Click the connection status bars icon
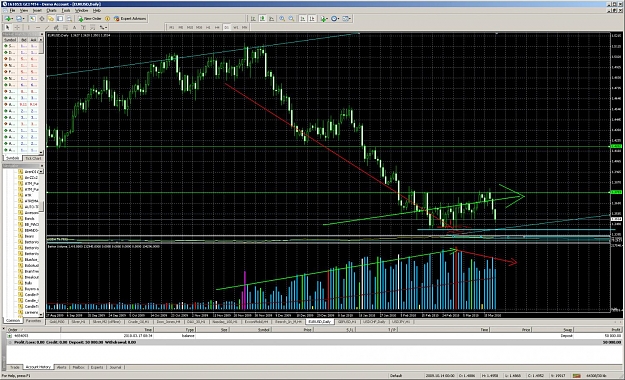The height and width of the screenshot is (380, 625). coord(576,375)
